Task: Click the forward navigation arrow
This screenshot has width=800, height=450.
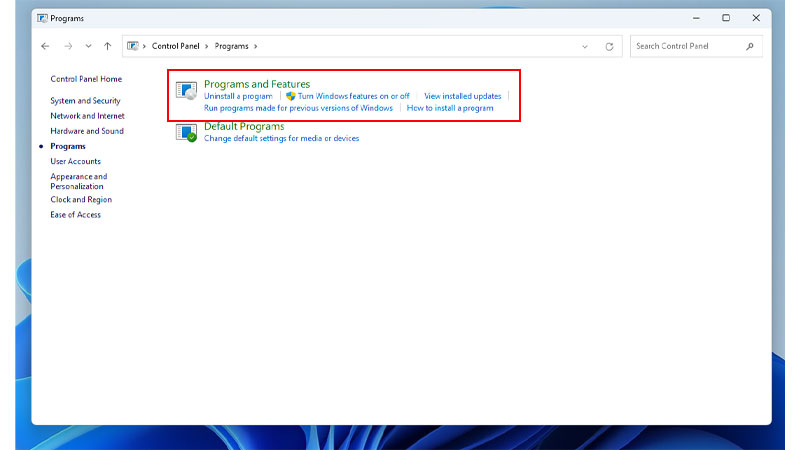Action: (x=68, y=46)
